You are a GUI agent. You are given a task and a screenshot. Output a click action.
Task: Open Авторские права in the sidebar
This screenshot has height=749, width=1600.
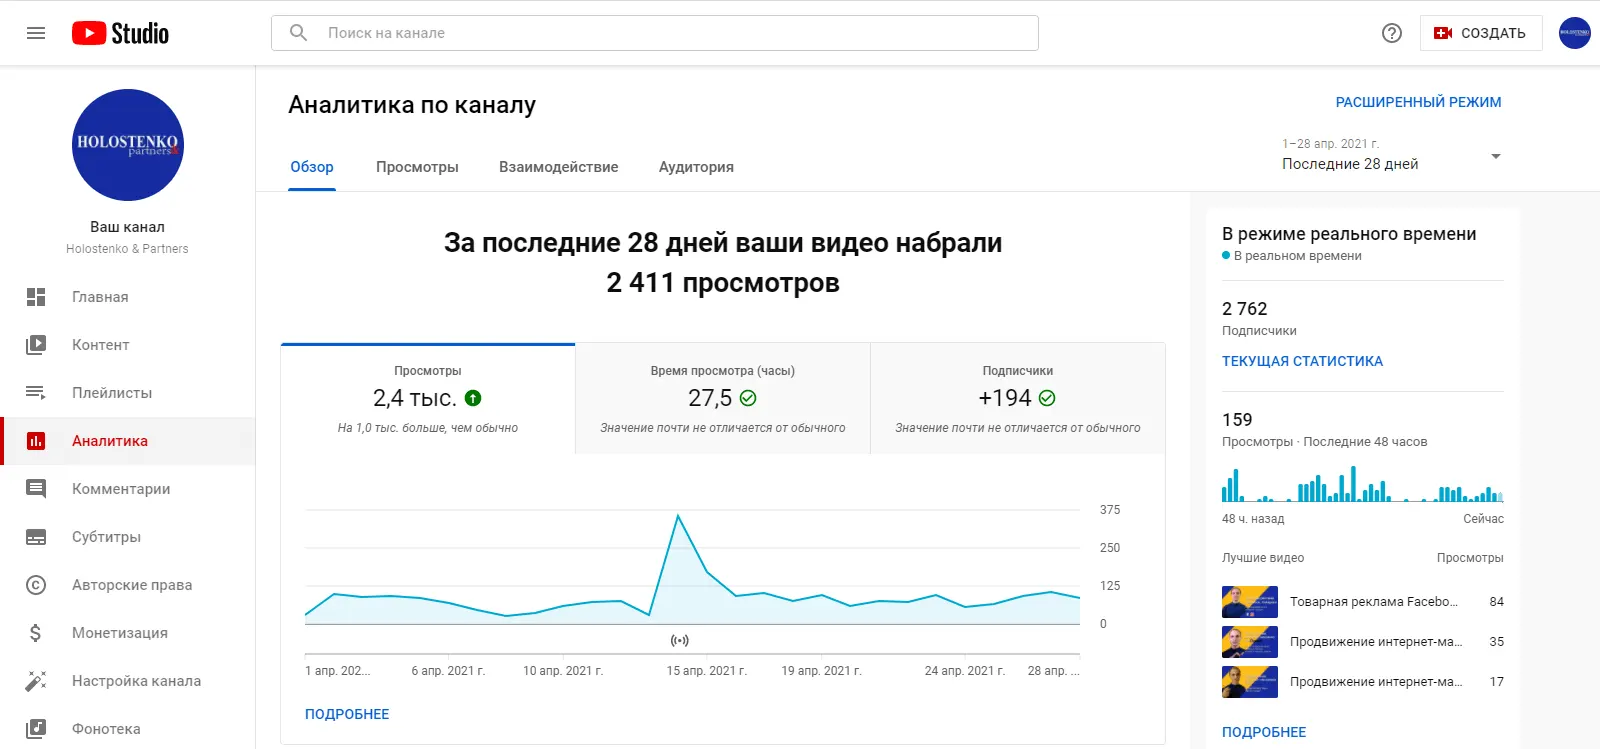[128, 585]
